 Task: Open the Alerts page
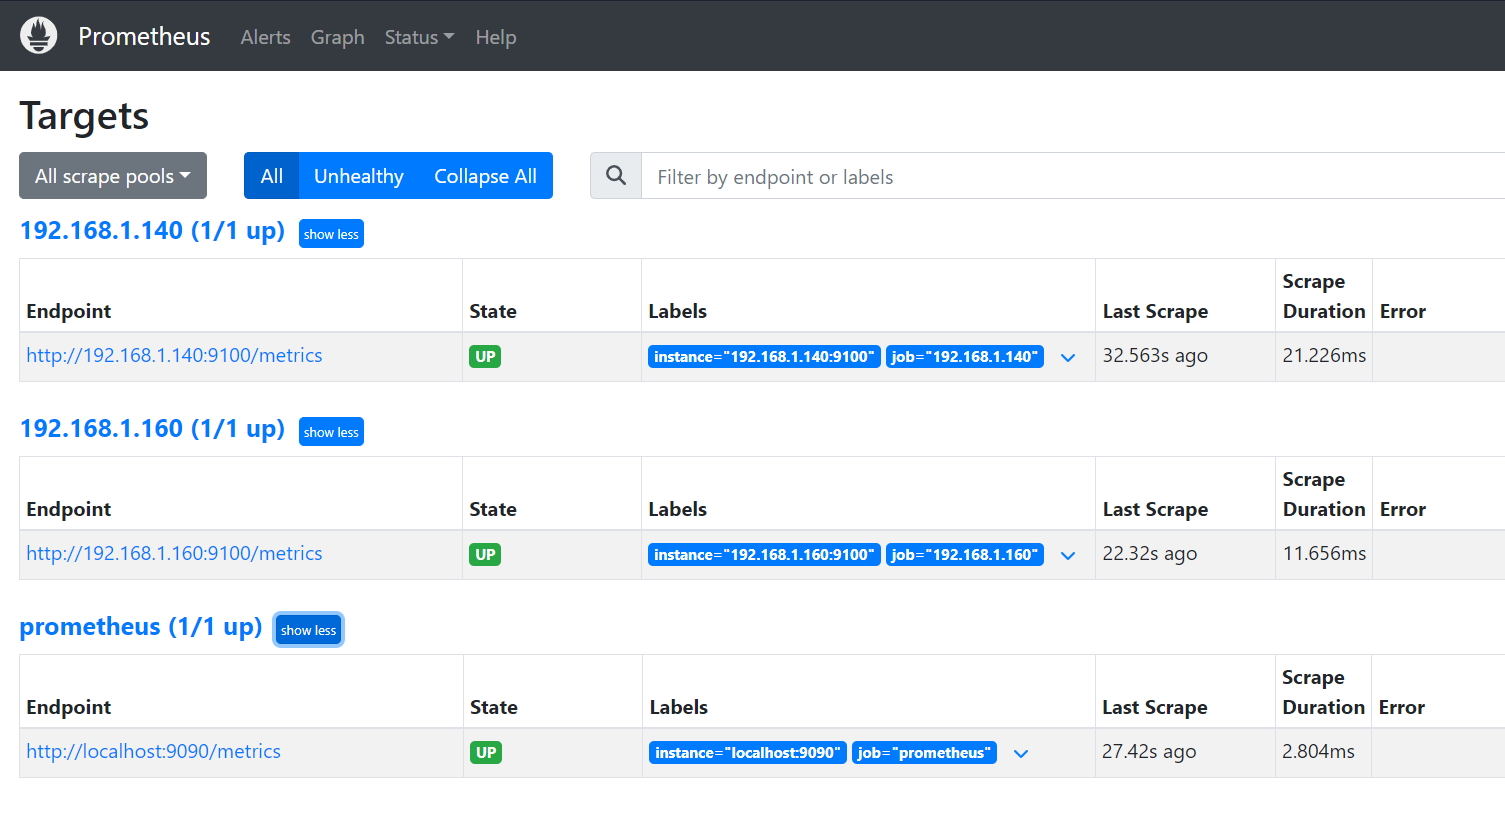point(266,37)
